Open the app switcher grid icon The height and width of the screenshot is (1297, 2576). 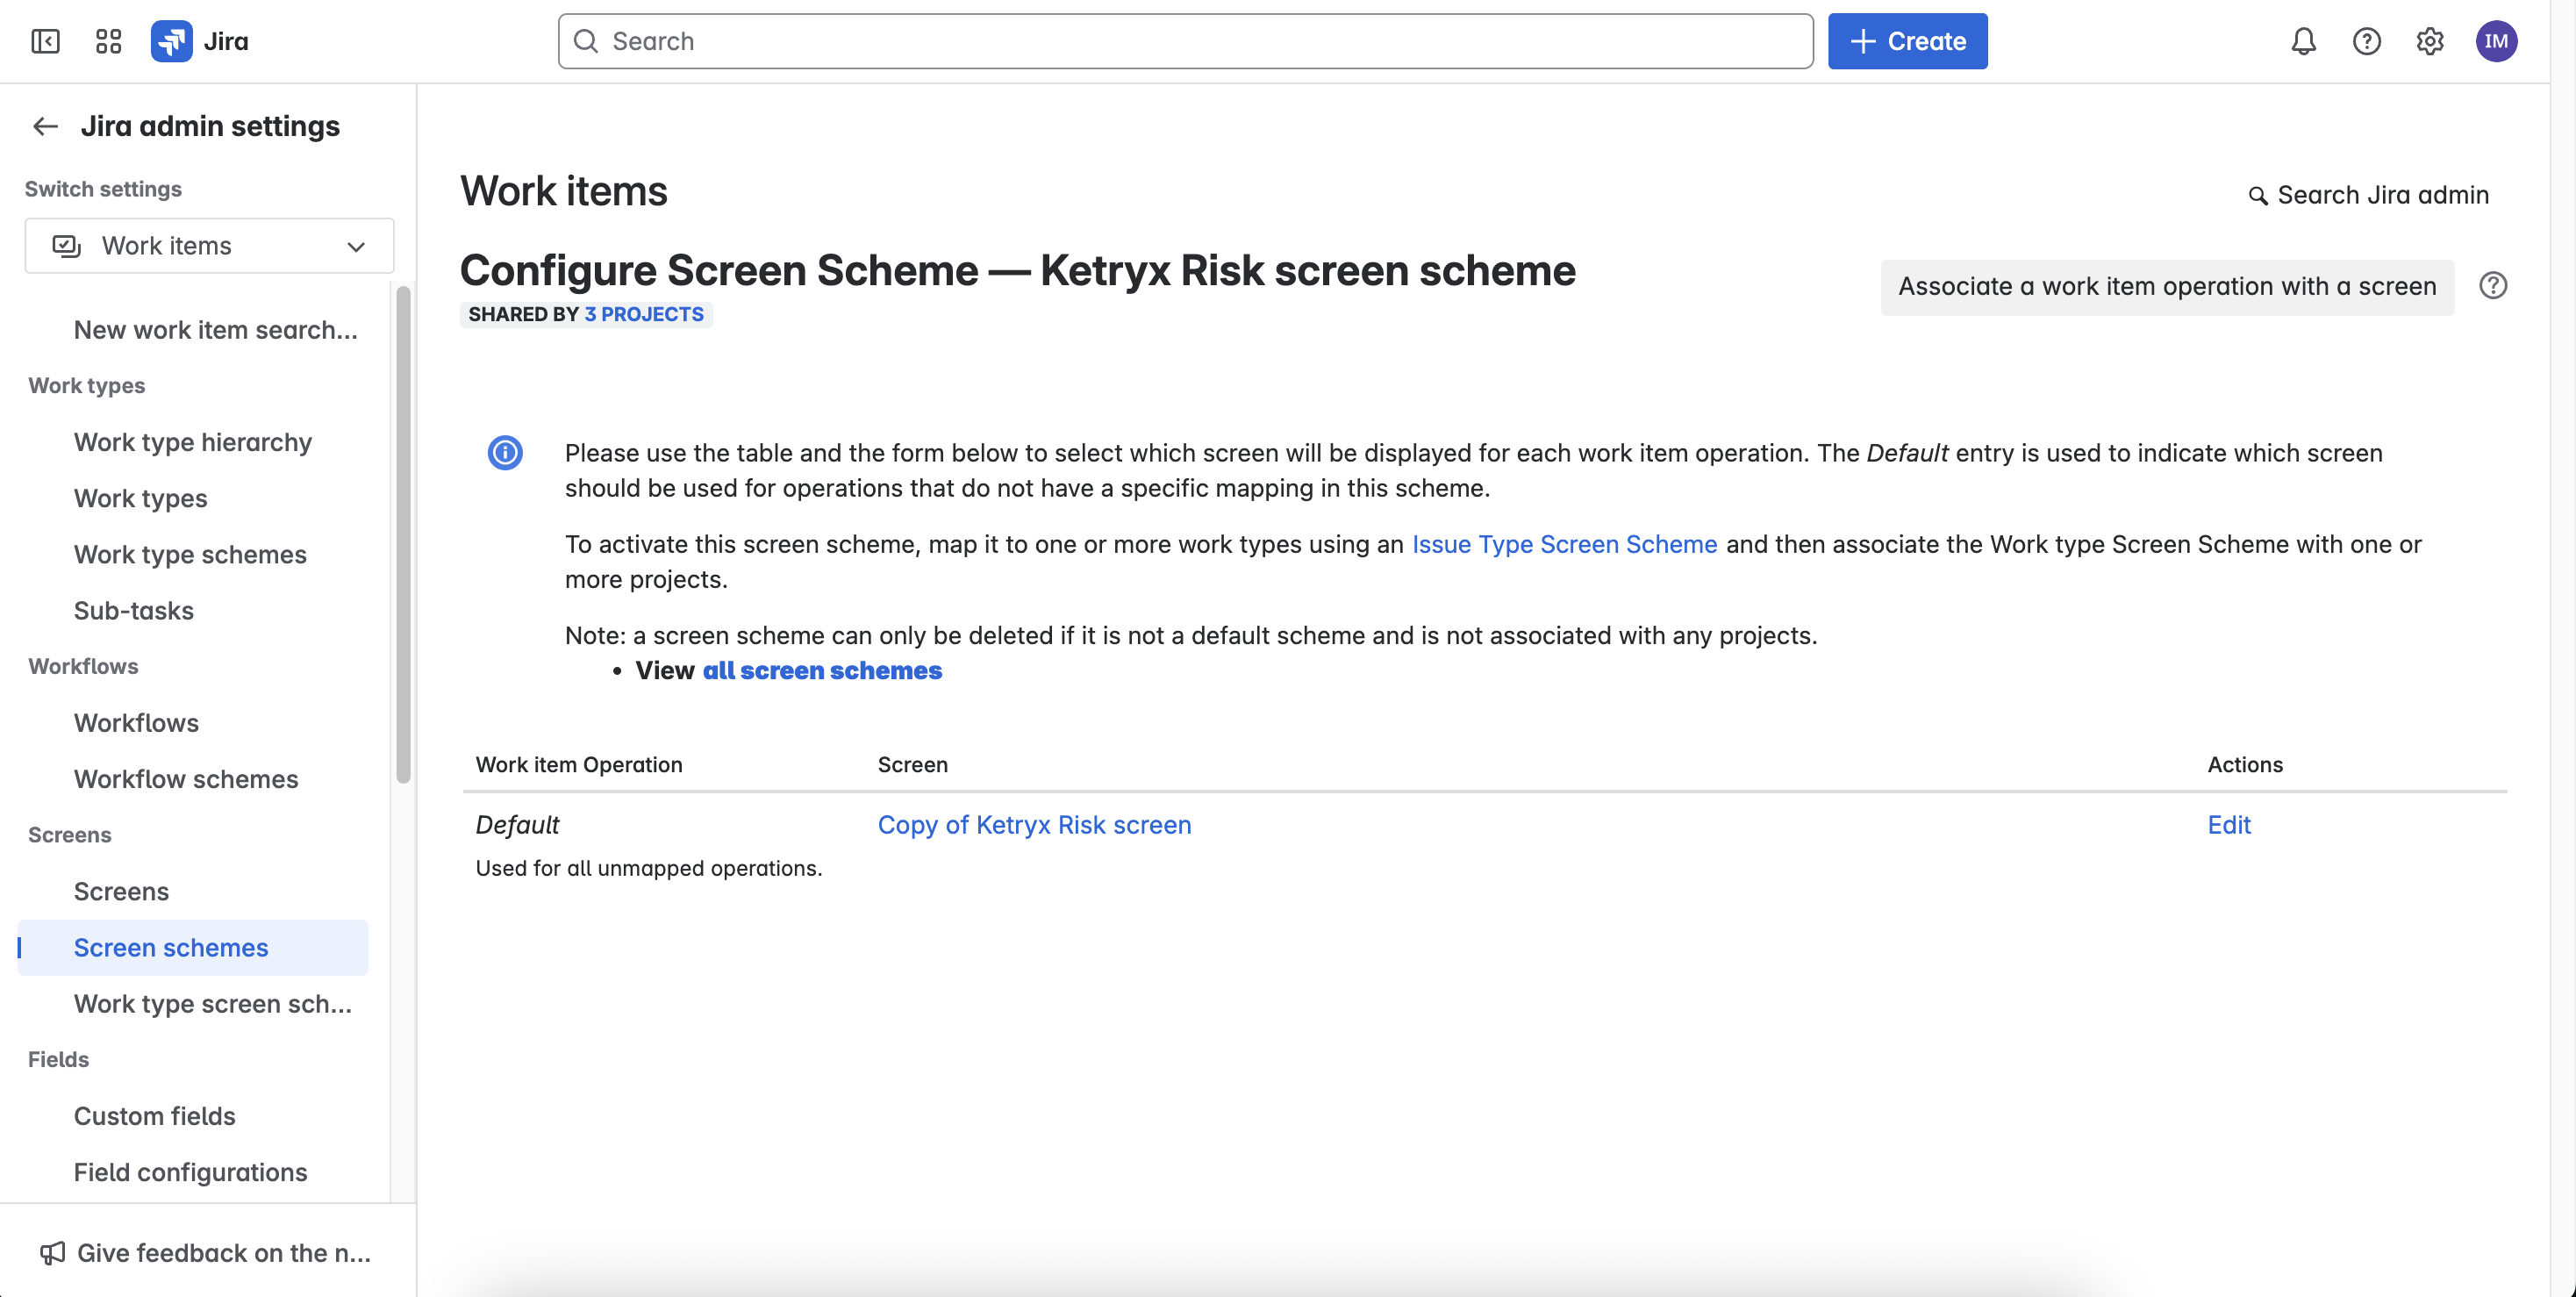[x=108, y=41]
